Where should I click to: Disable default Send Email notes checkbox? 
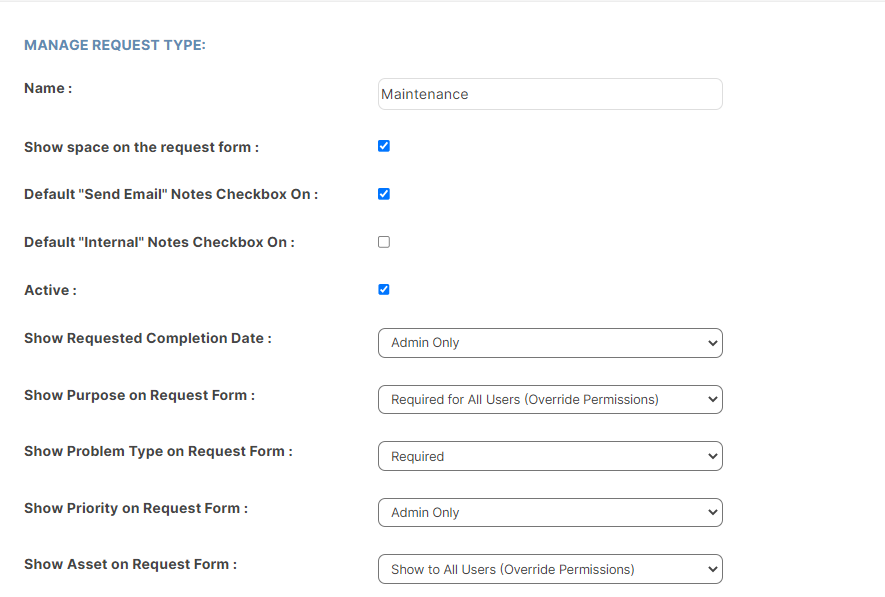[384, 194]
